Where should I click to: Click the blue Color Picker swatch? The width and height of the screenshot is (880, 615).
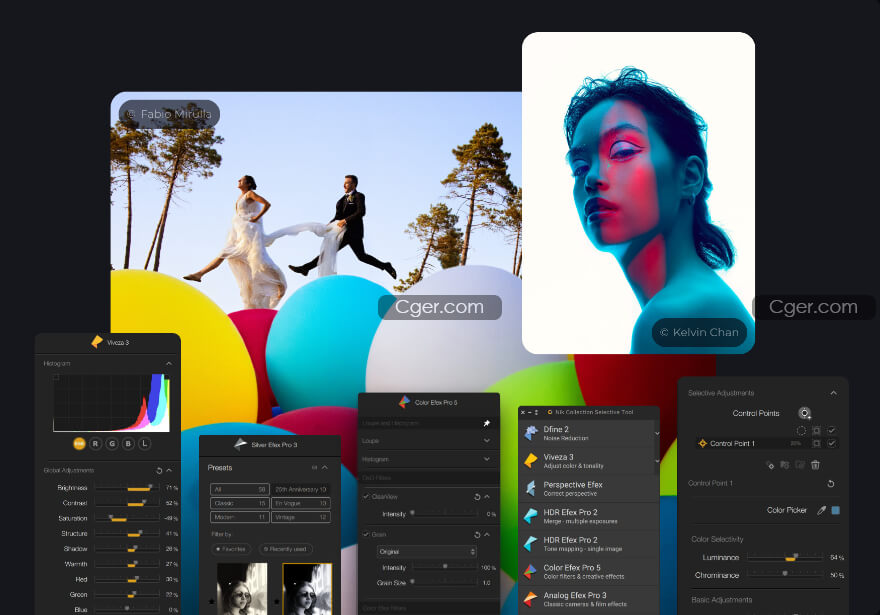tap(836, 510)
